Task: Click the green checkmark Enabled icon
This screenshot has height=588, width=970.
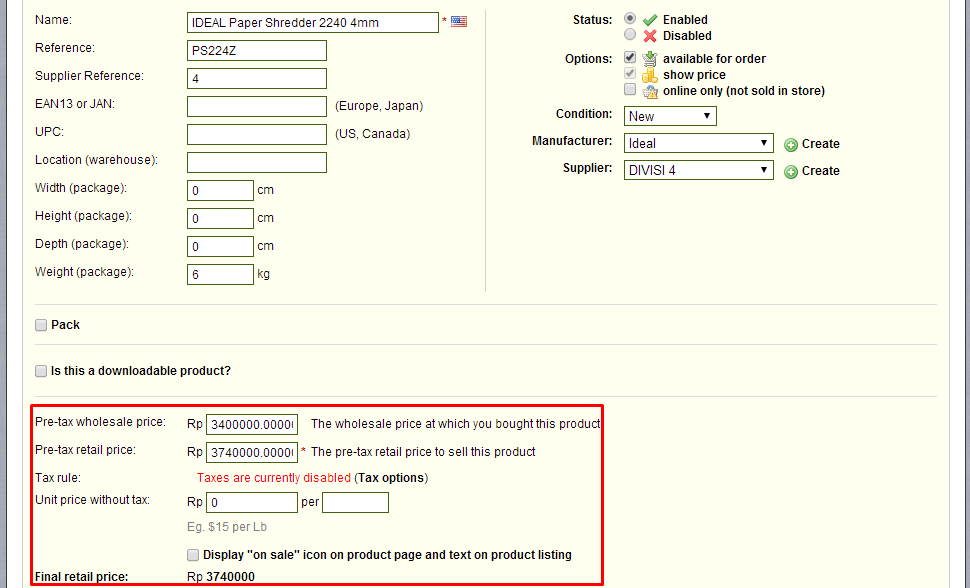Action: 650,20
